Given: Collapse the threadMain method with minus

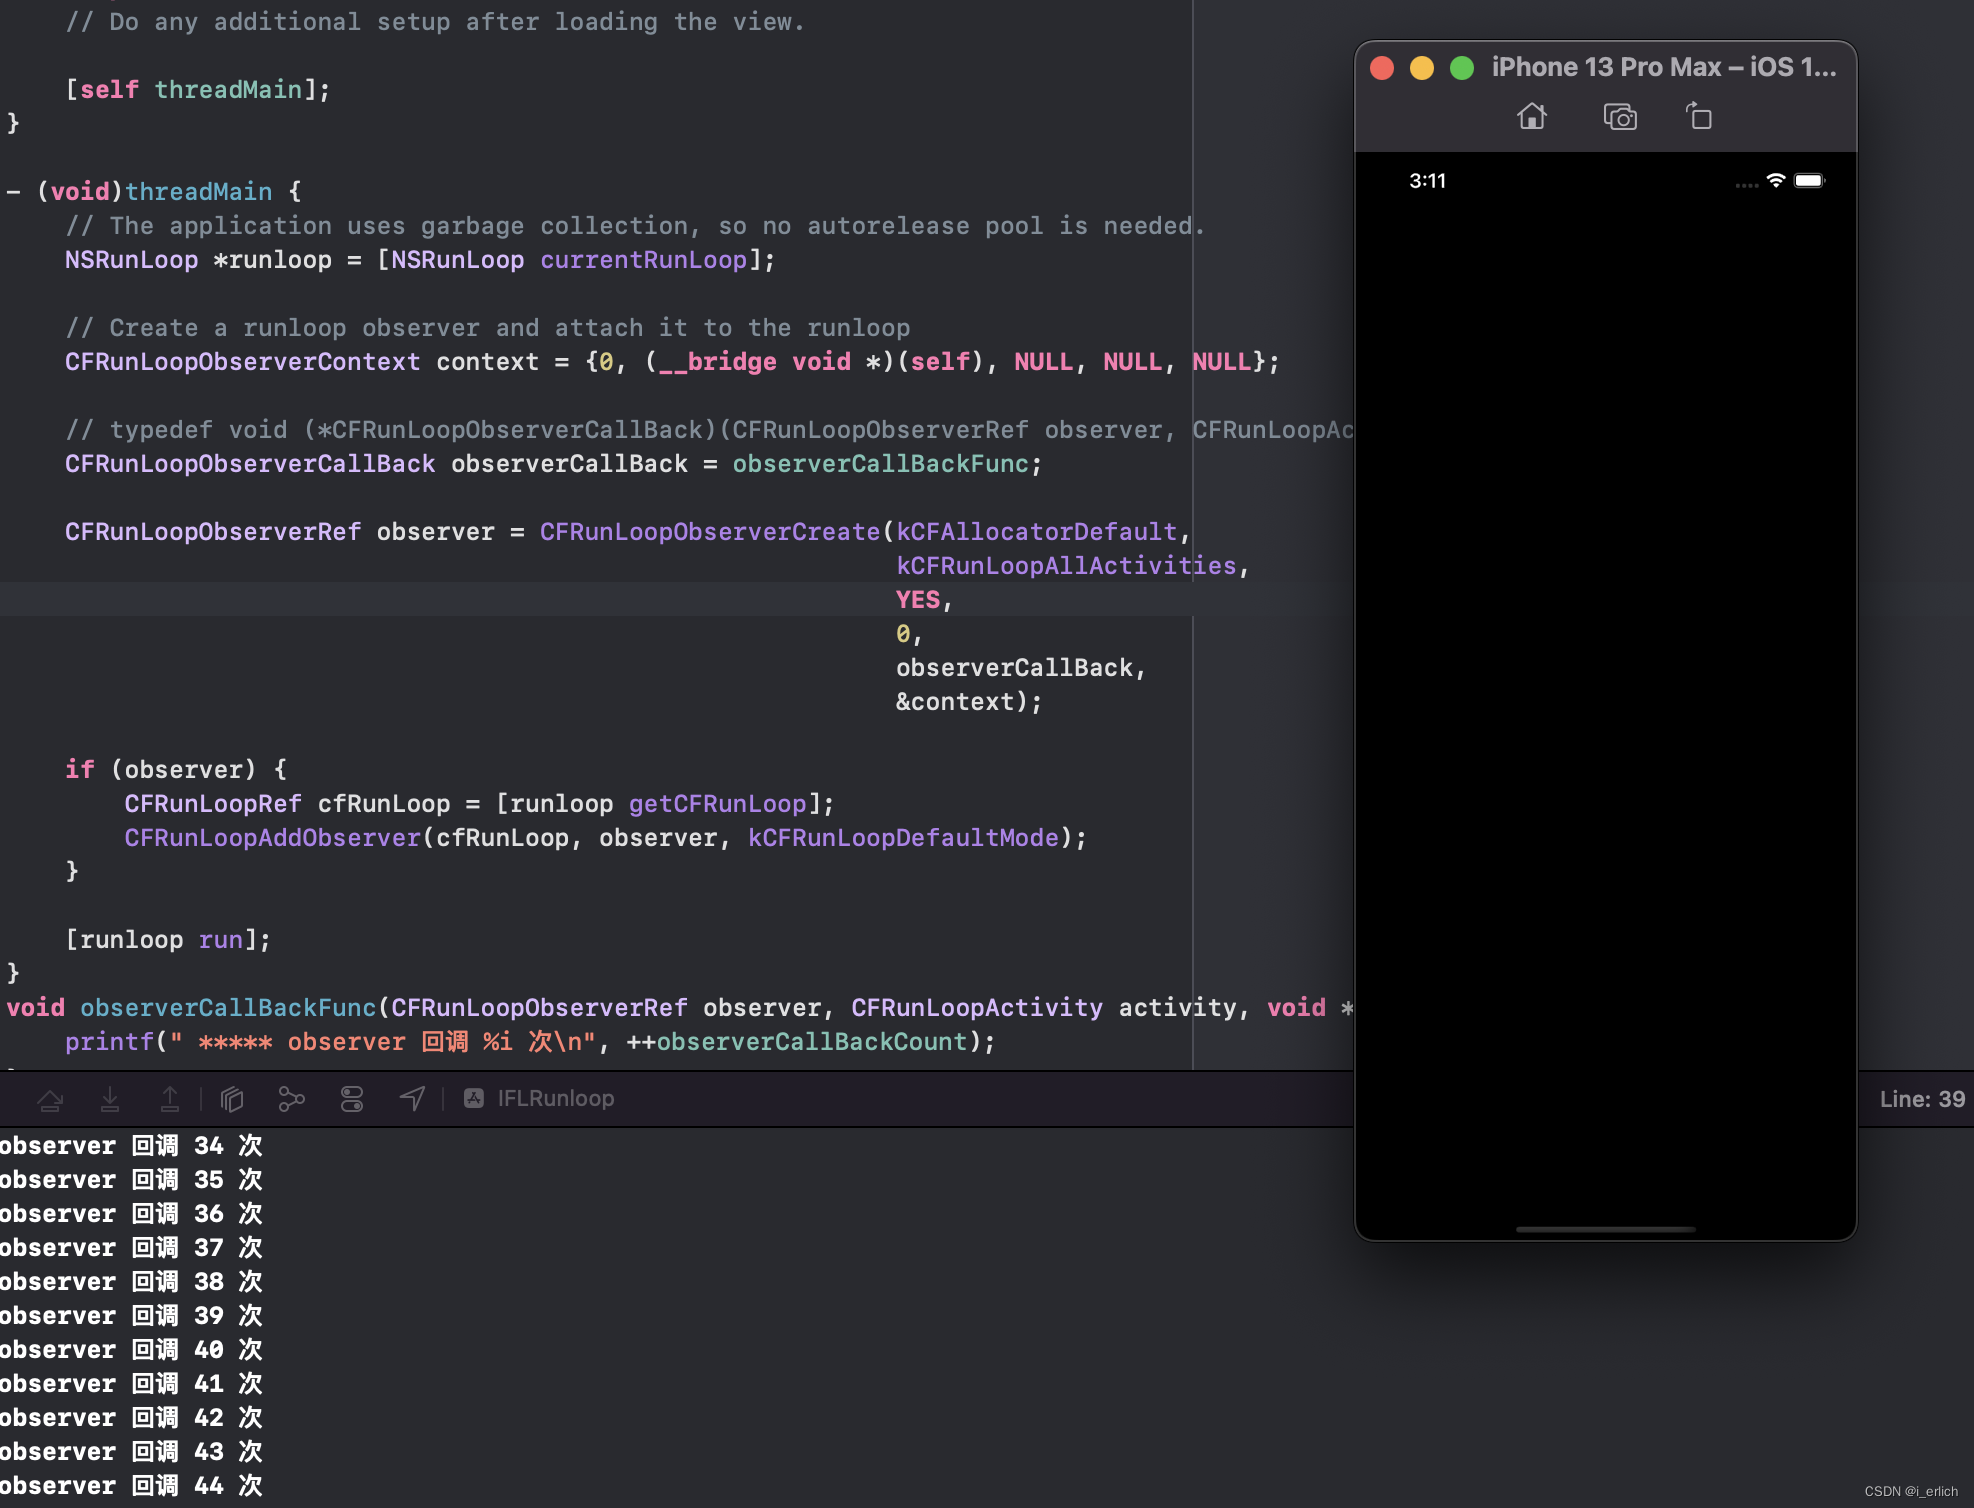Looking at the screenshot, I should point(13,192).
